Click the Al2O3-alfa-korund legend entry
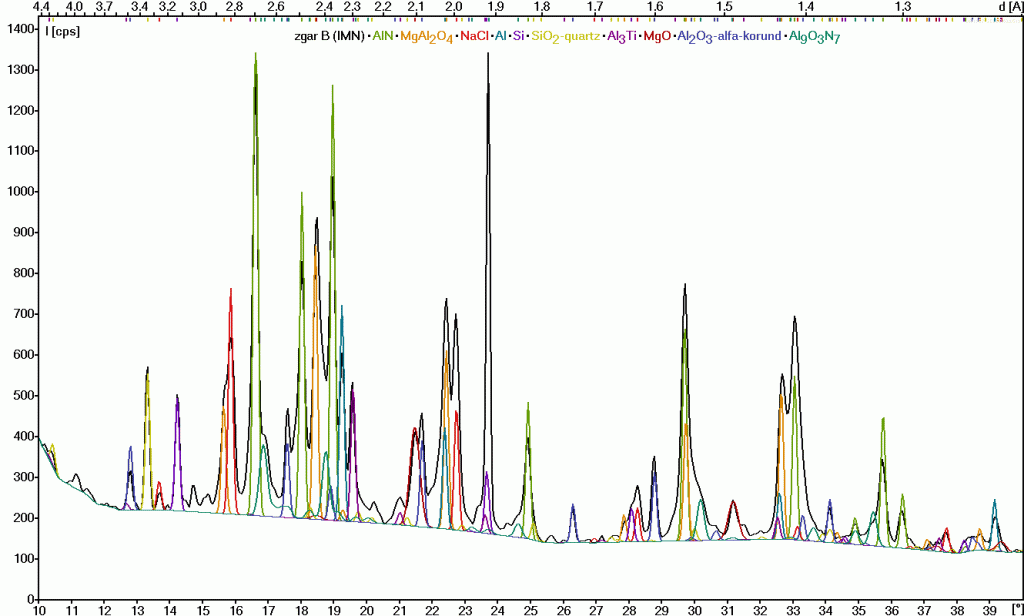Screen dimensions: 1024x616 pos(729,37)
